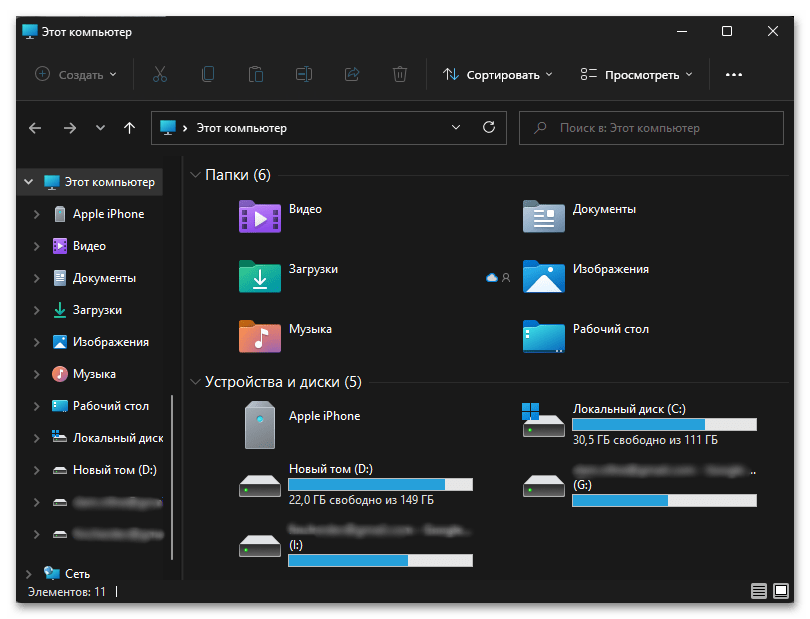This screenshot has height=619, width=810.
Task: Select Локальный диск in navigation tree
Action: (x=107, y=438)
